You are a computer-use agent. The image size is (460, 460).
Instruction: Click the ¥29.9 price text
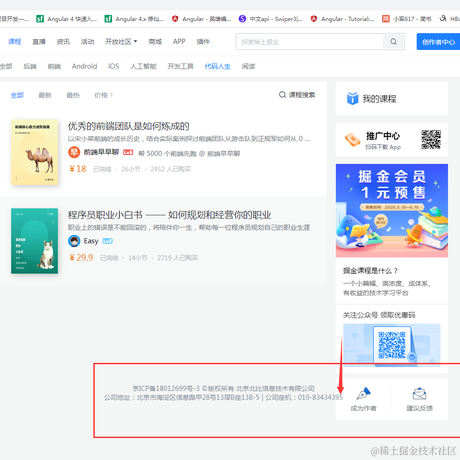81,257
